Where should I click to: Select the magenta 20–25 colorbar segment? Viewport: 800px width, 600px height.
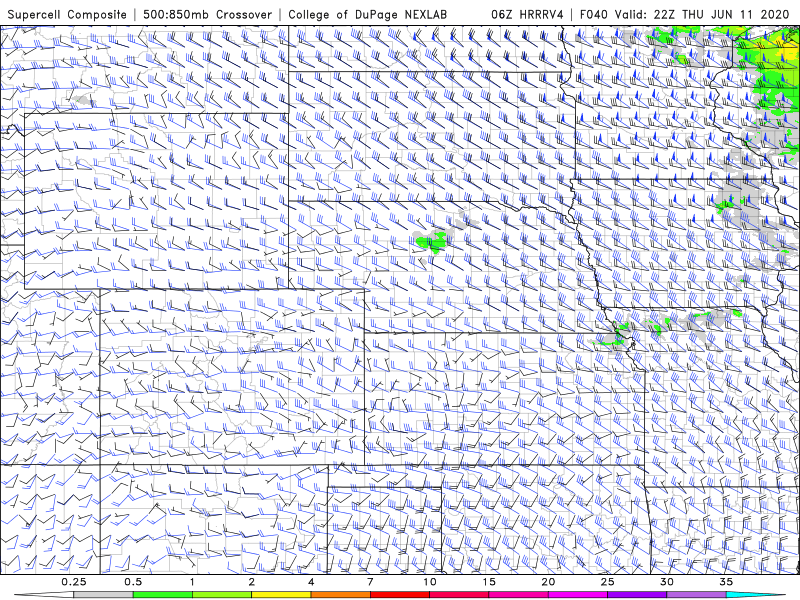(578, 595)
